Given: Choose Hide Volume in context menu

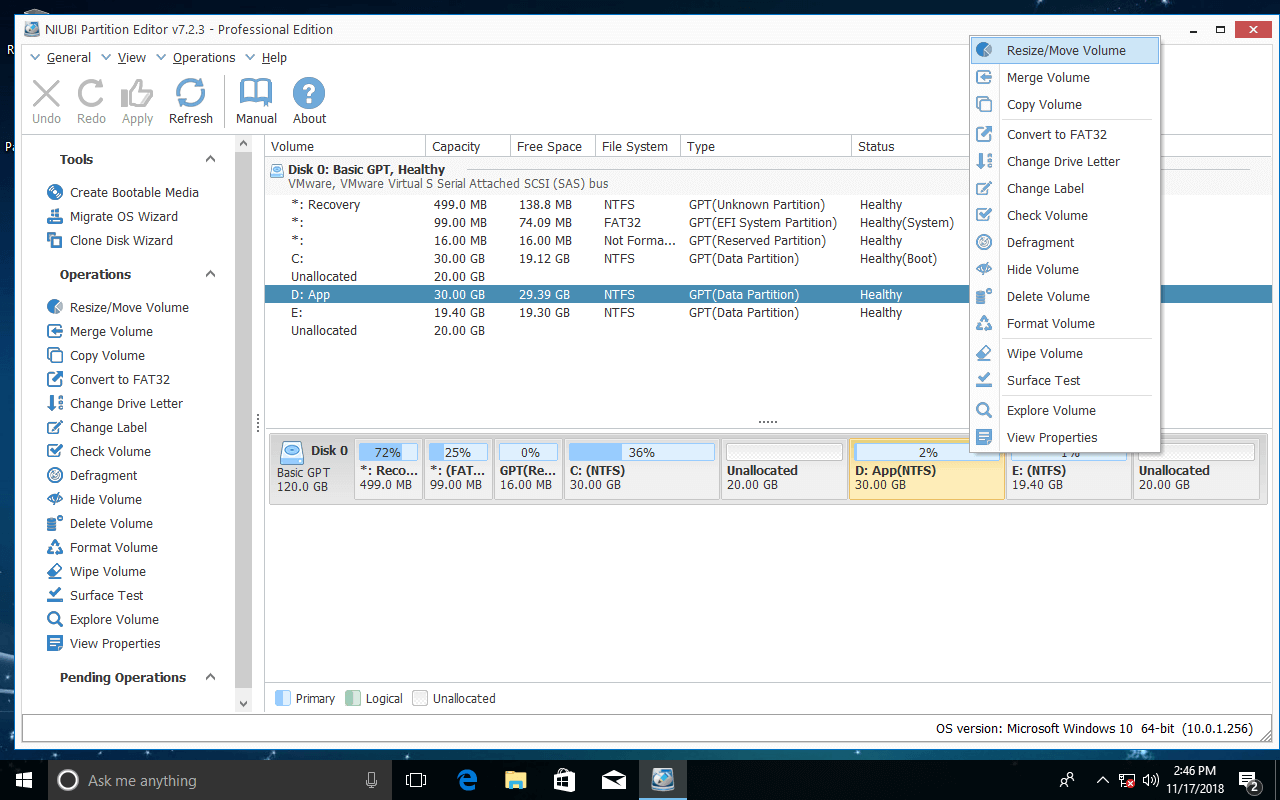Looking at the screenshot, I should tap(1065, 269).
